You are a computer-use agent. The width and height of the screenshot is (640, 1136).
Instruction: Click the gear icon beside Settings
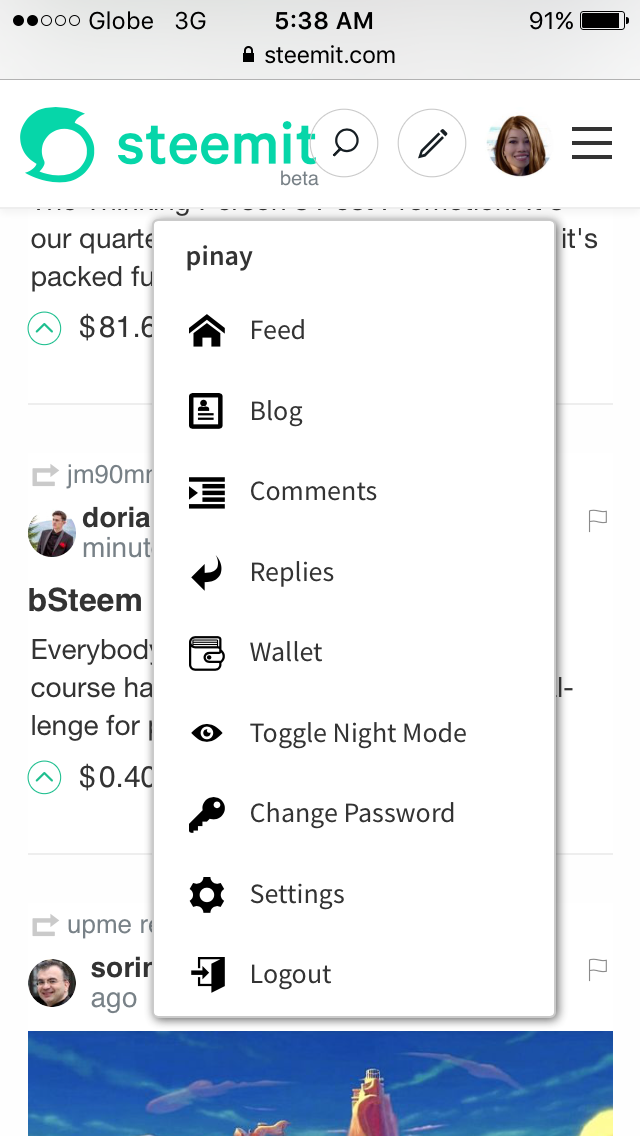207,894
